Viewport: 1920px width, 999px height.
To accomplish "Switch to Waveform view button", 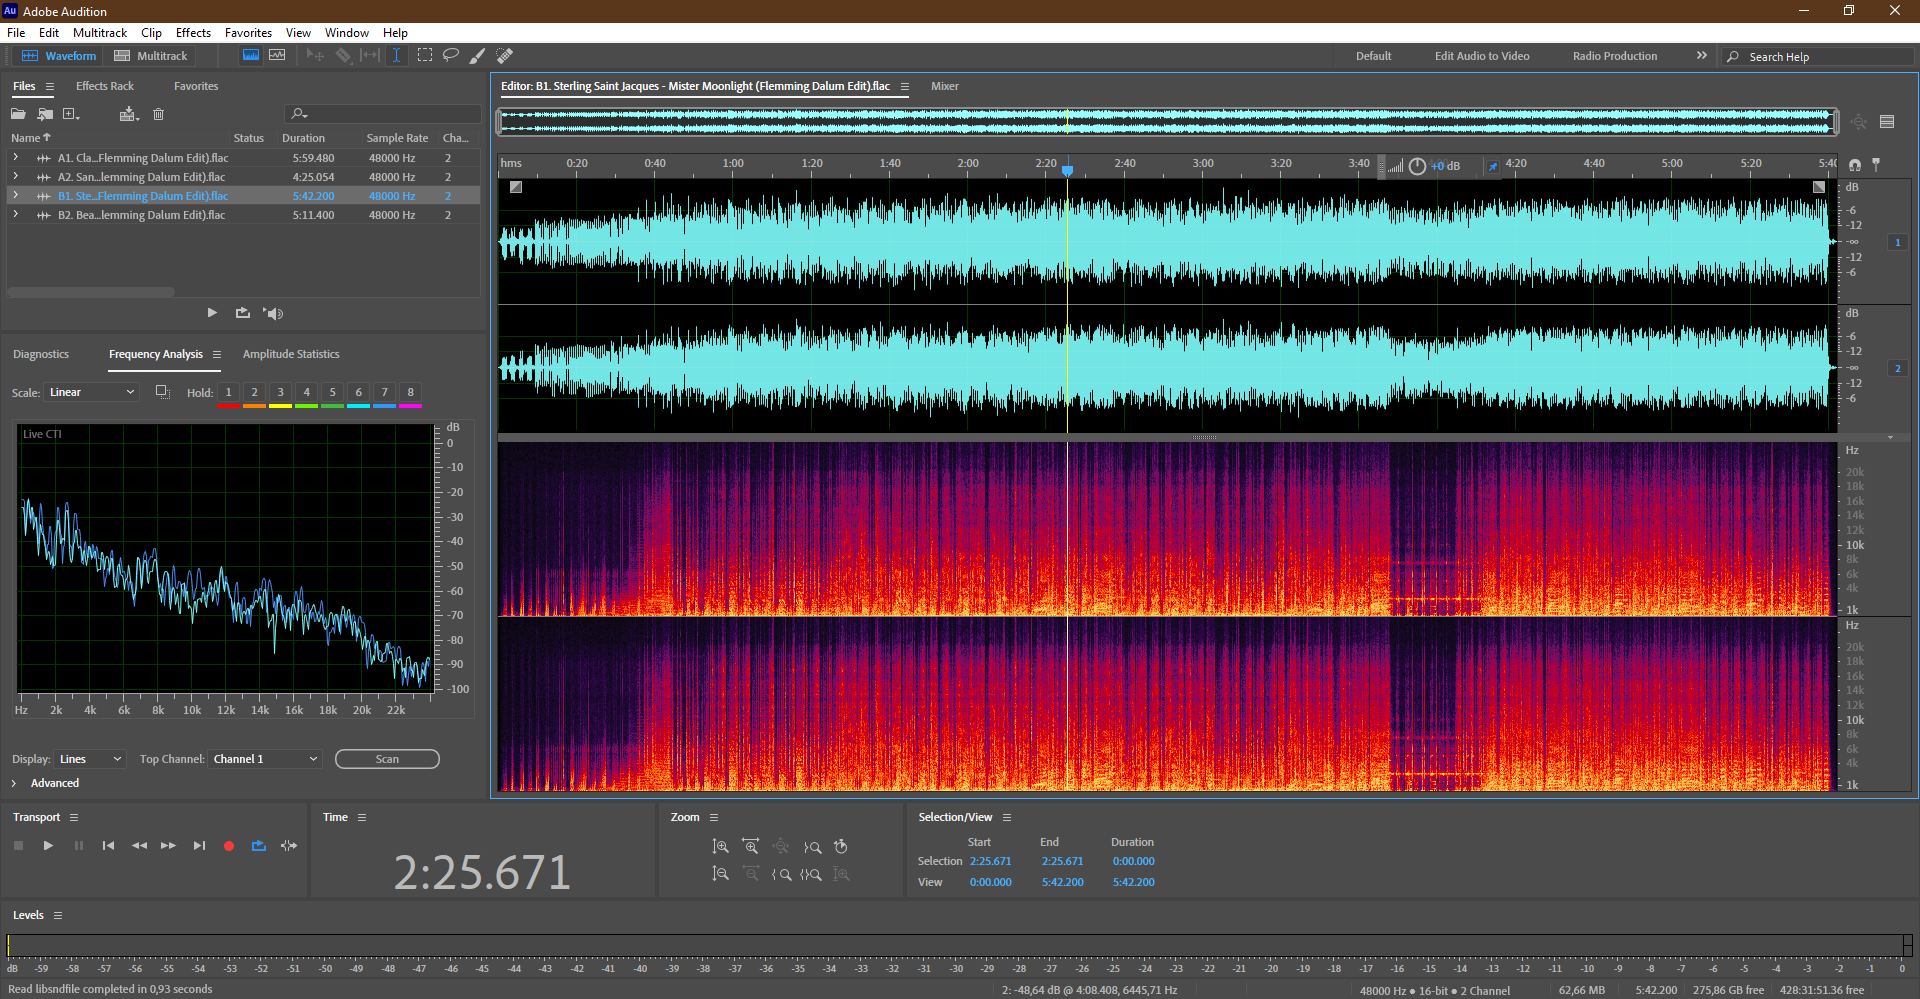I will [x=59, y=56].
